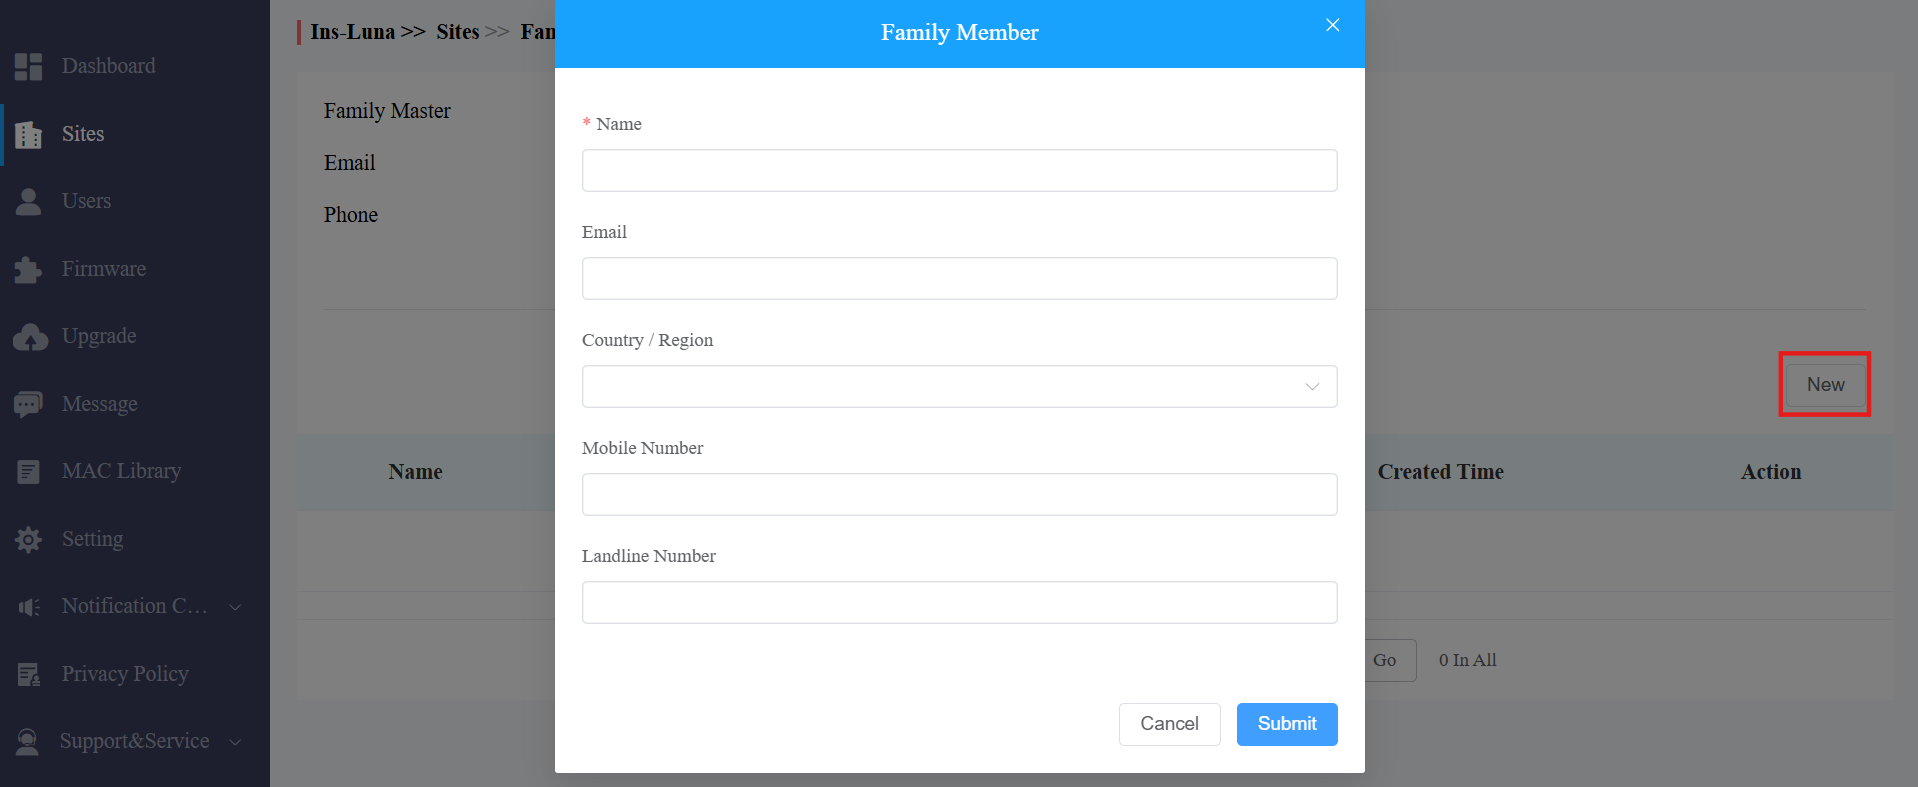Click into the Mobile Number field
The image size is (1918, 787).
(x=959, y=494)
